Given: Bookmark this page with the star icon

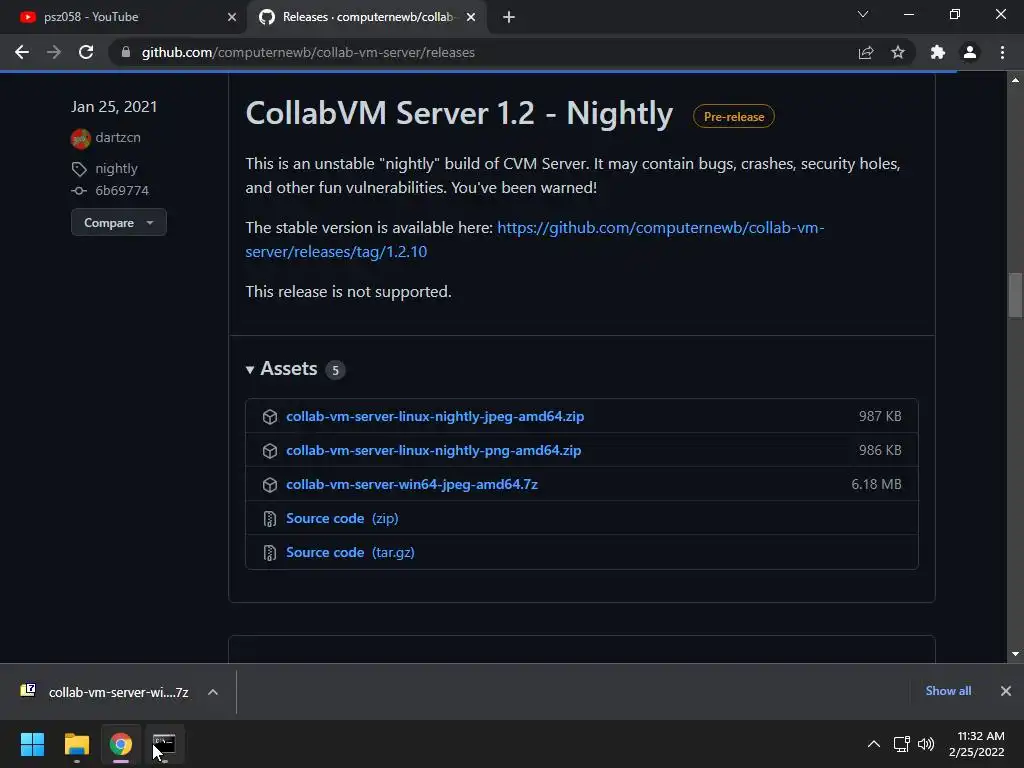Looking at the screenshot, I should [898, 52].
